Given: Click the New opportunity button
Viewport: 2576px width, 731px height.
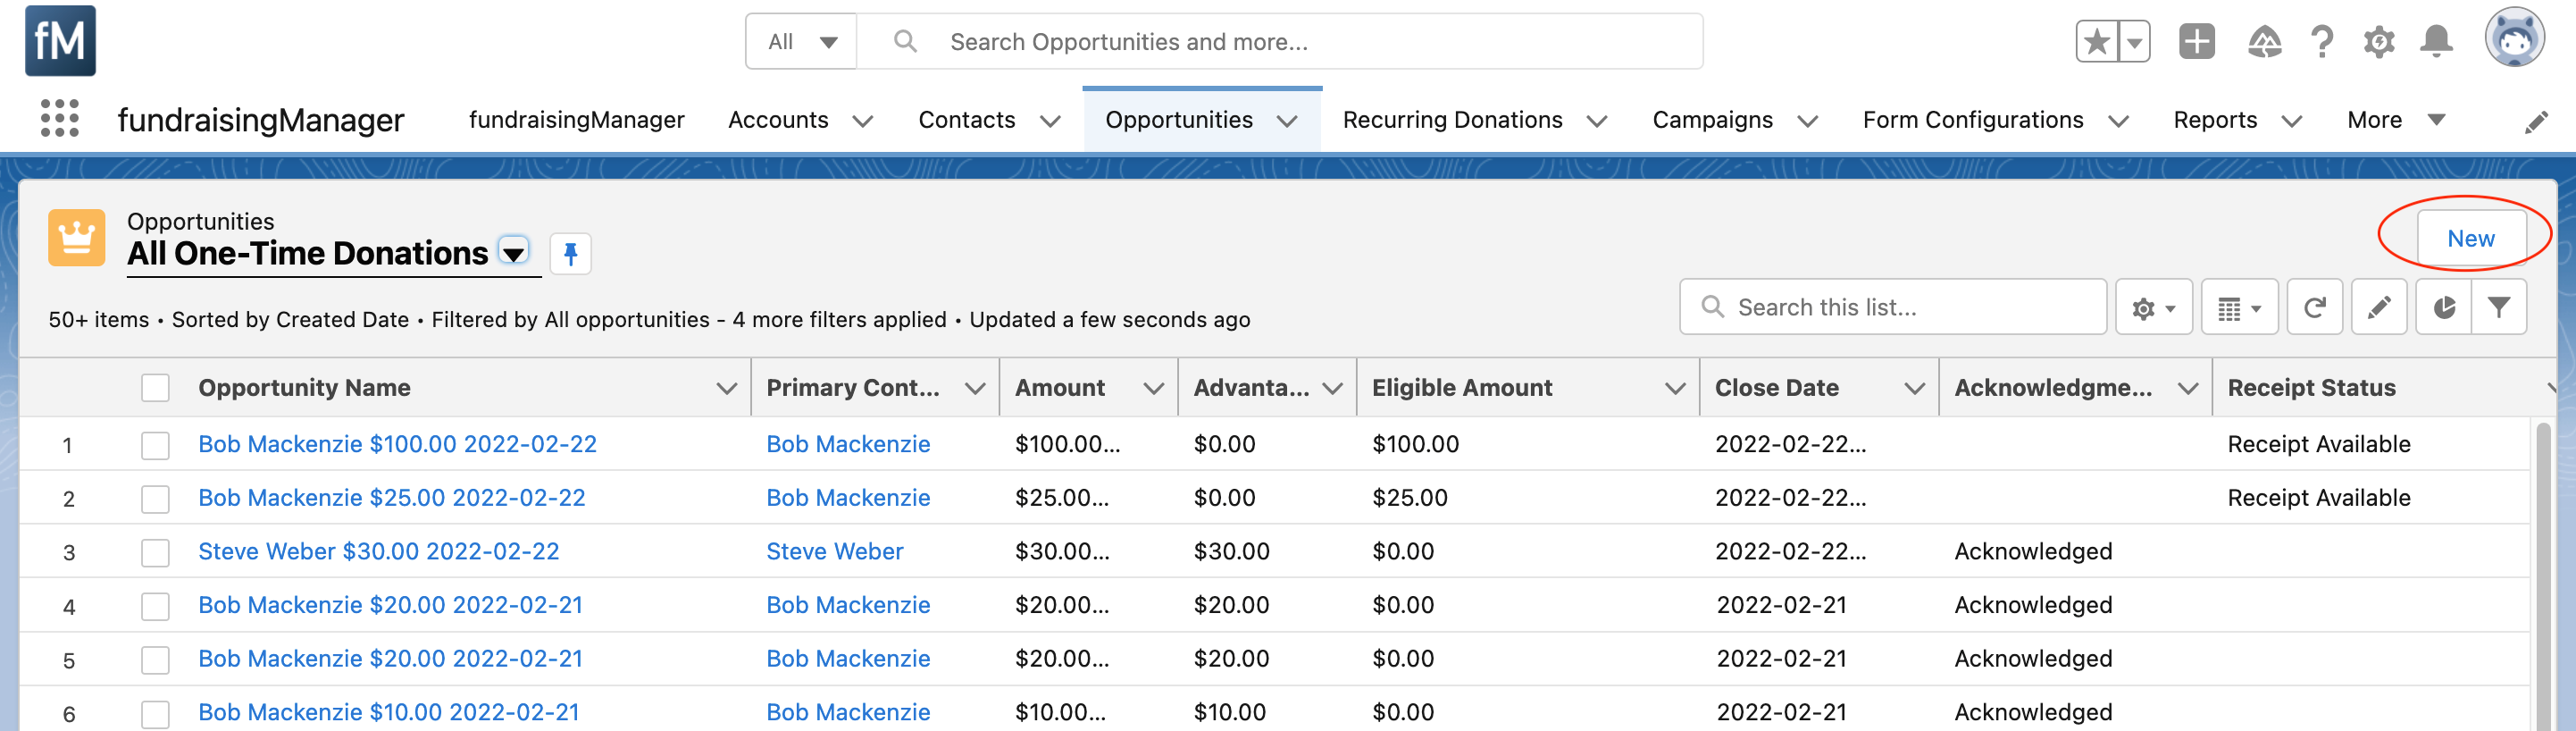Looking at the screenshot, I should [x=2470, y=239].
